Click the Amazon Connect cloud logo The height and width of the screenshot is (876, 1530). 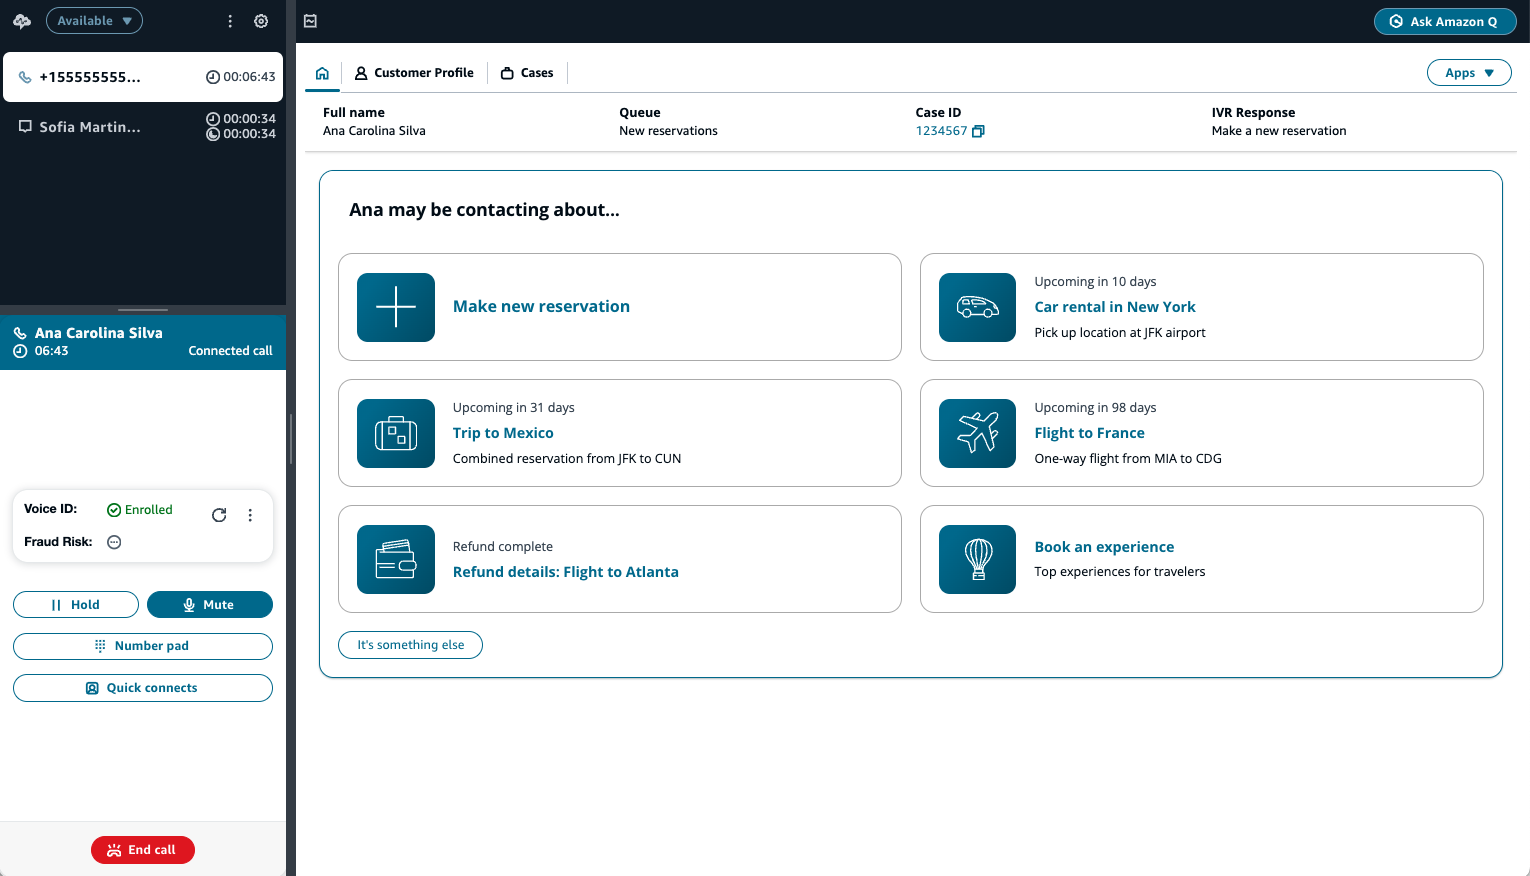pos(21,20)
